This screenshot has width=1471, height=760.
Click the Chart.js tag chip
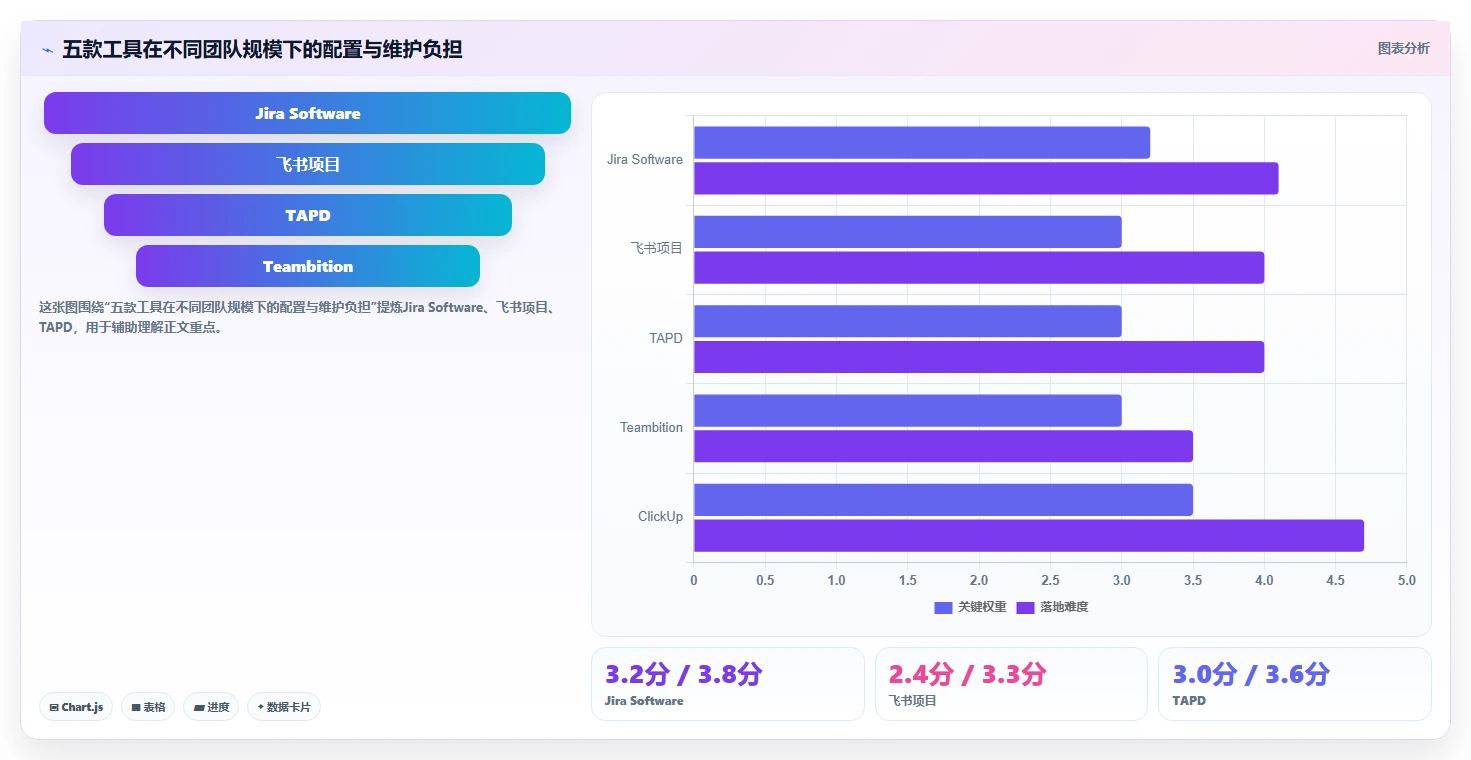pos(77,707)
